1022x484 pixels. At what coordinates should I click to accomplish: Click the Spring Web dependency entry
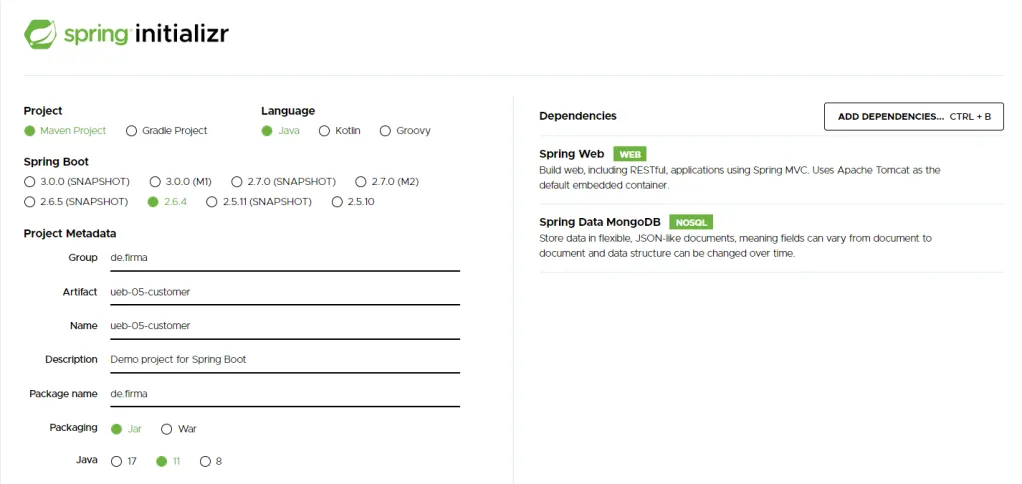point(772,171)
